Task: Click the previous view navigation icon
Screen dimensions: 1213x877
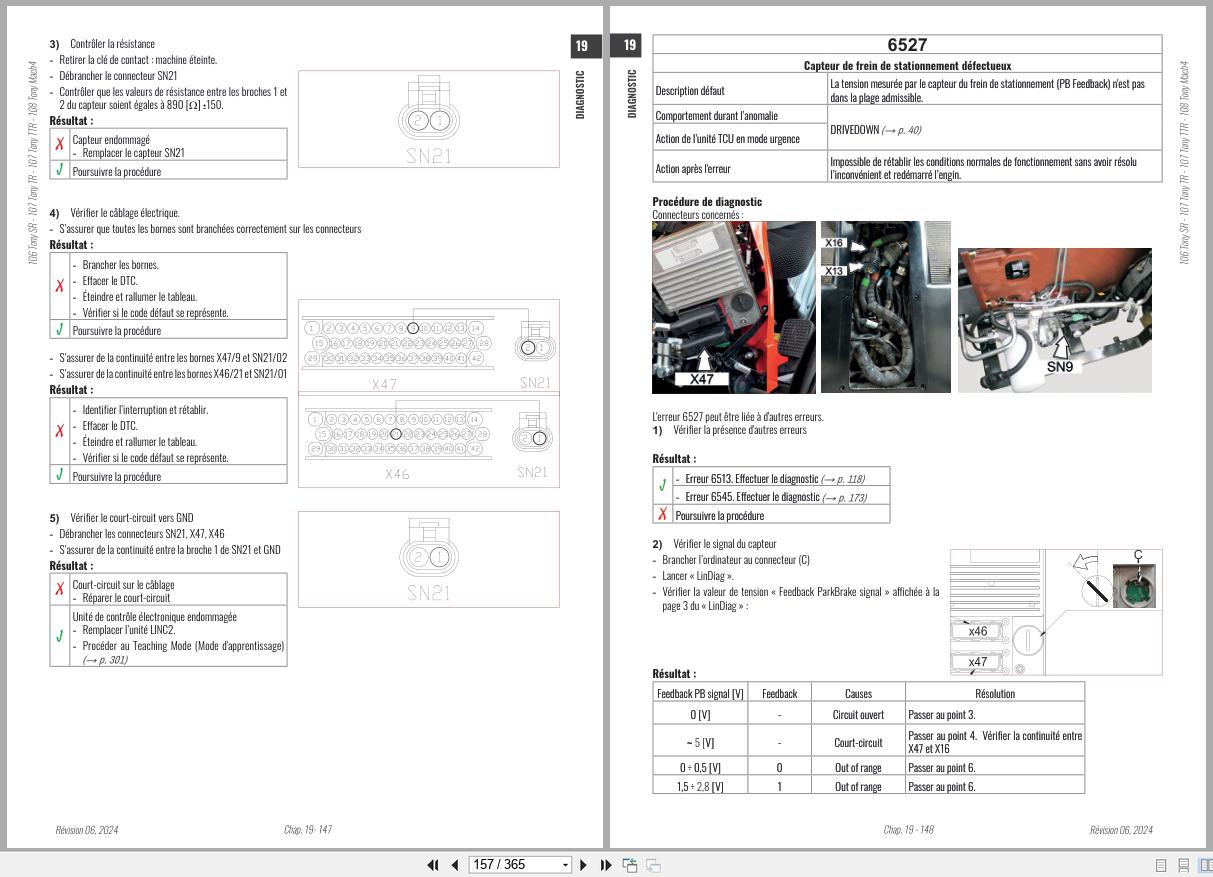Action: pyautogui.click(x=629, y=864)
